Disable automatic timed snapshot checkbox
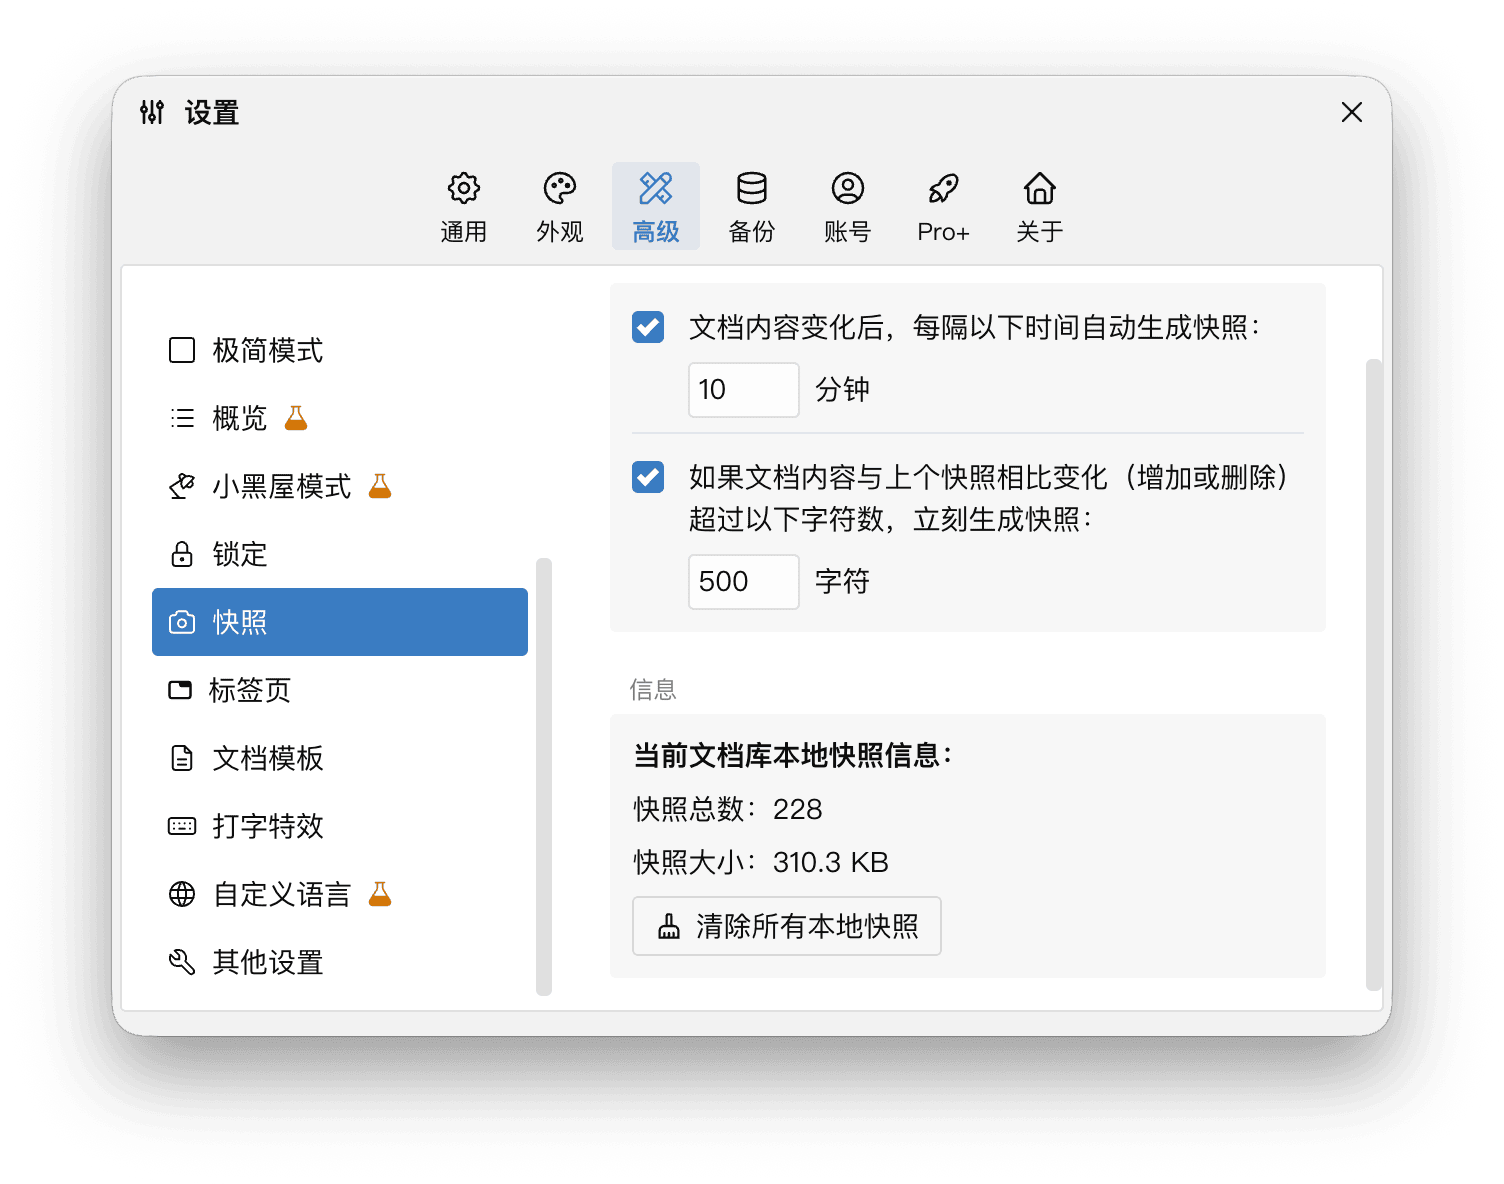 tap(648, 327)
